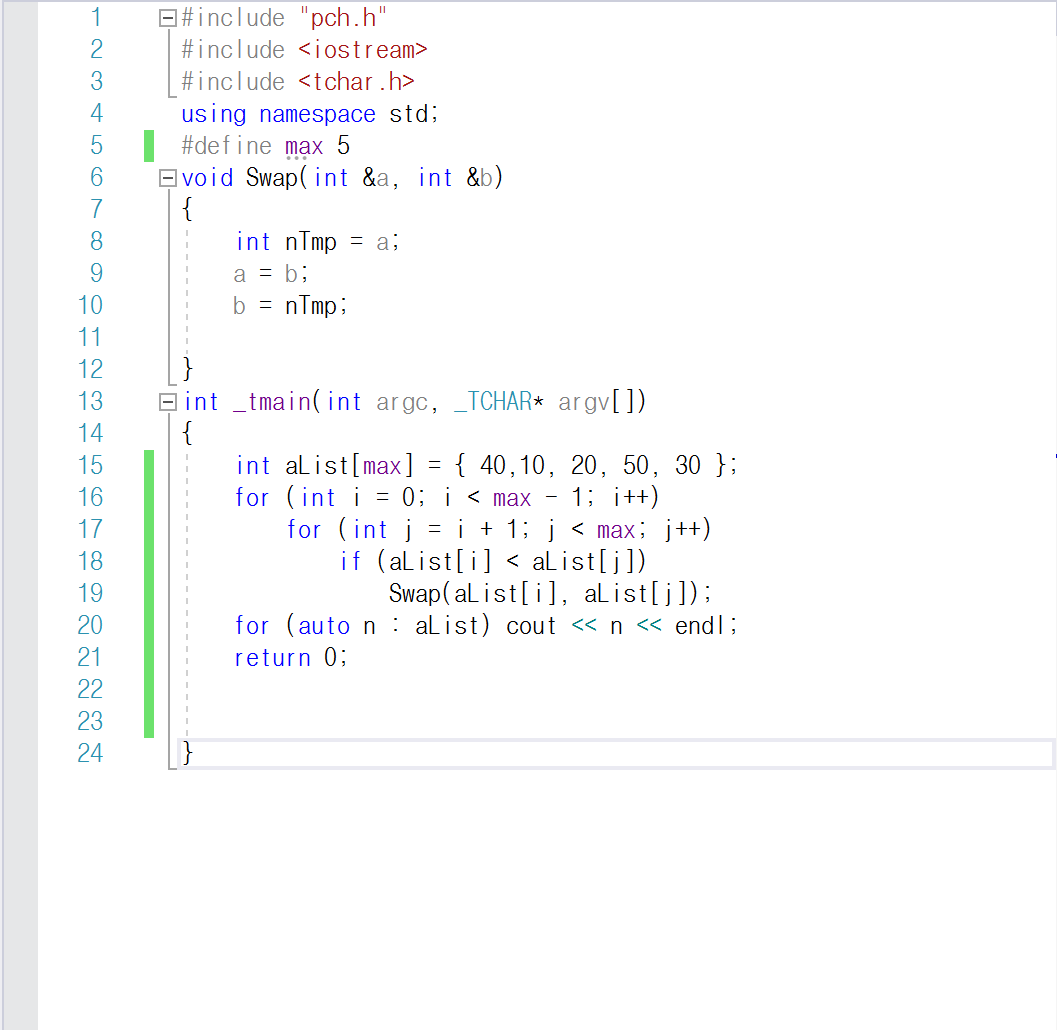Click the 'return' keyword on line 21

click(272, 658)
